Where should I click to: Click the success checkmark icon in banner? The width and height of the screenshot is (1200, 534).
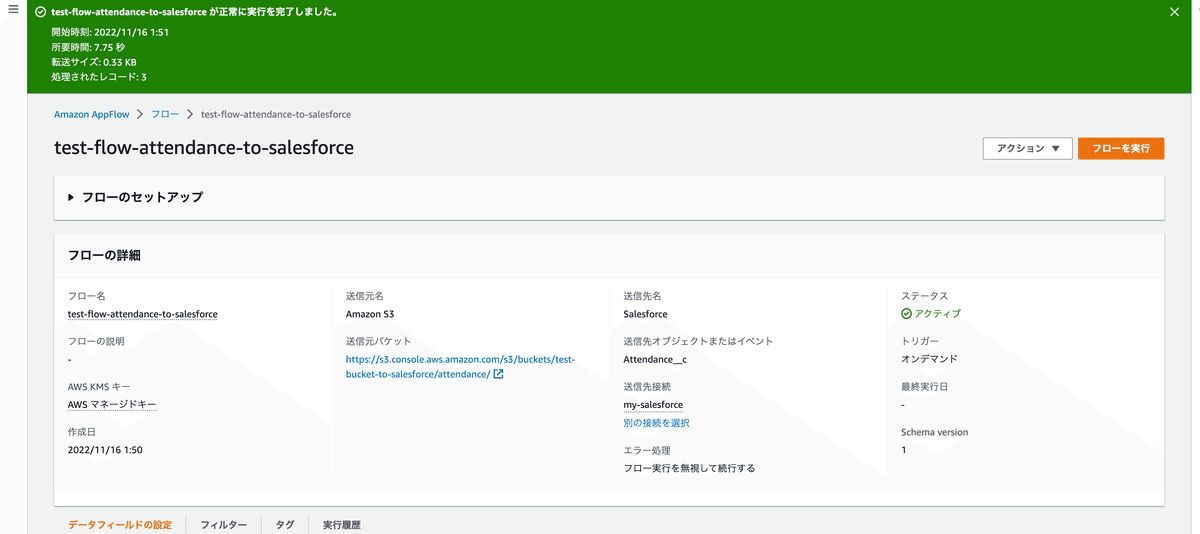pyautogui.click(x=40, y=12)
